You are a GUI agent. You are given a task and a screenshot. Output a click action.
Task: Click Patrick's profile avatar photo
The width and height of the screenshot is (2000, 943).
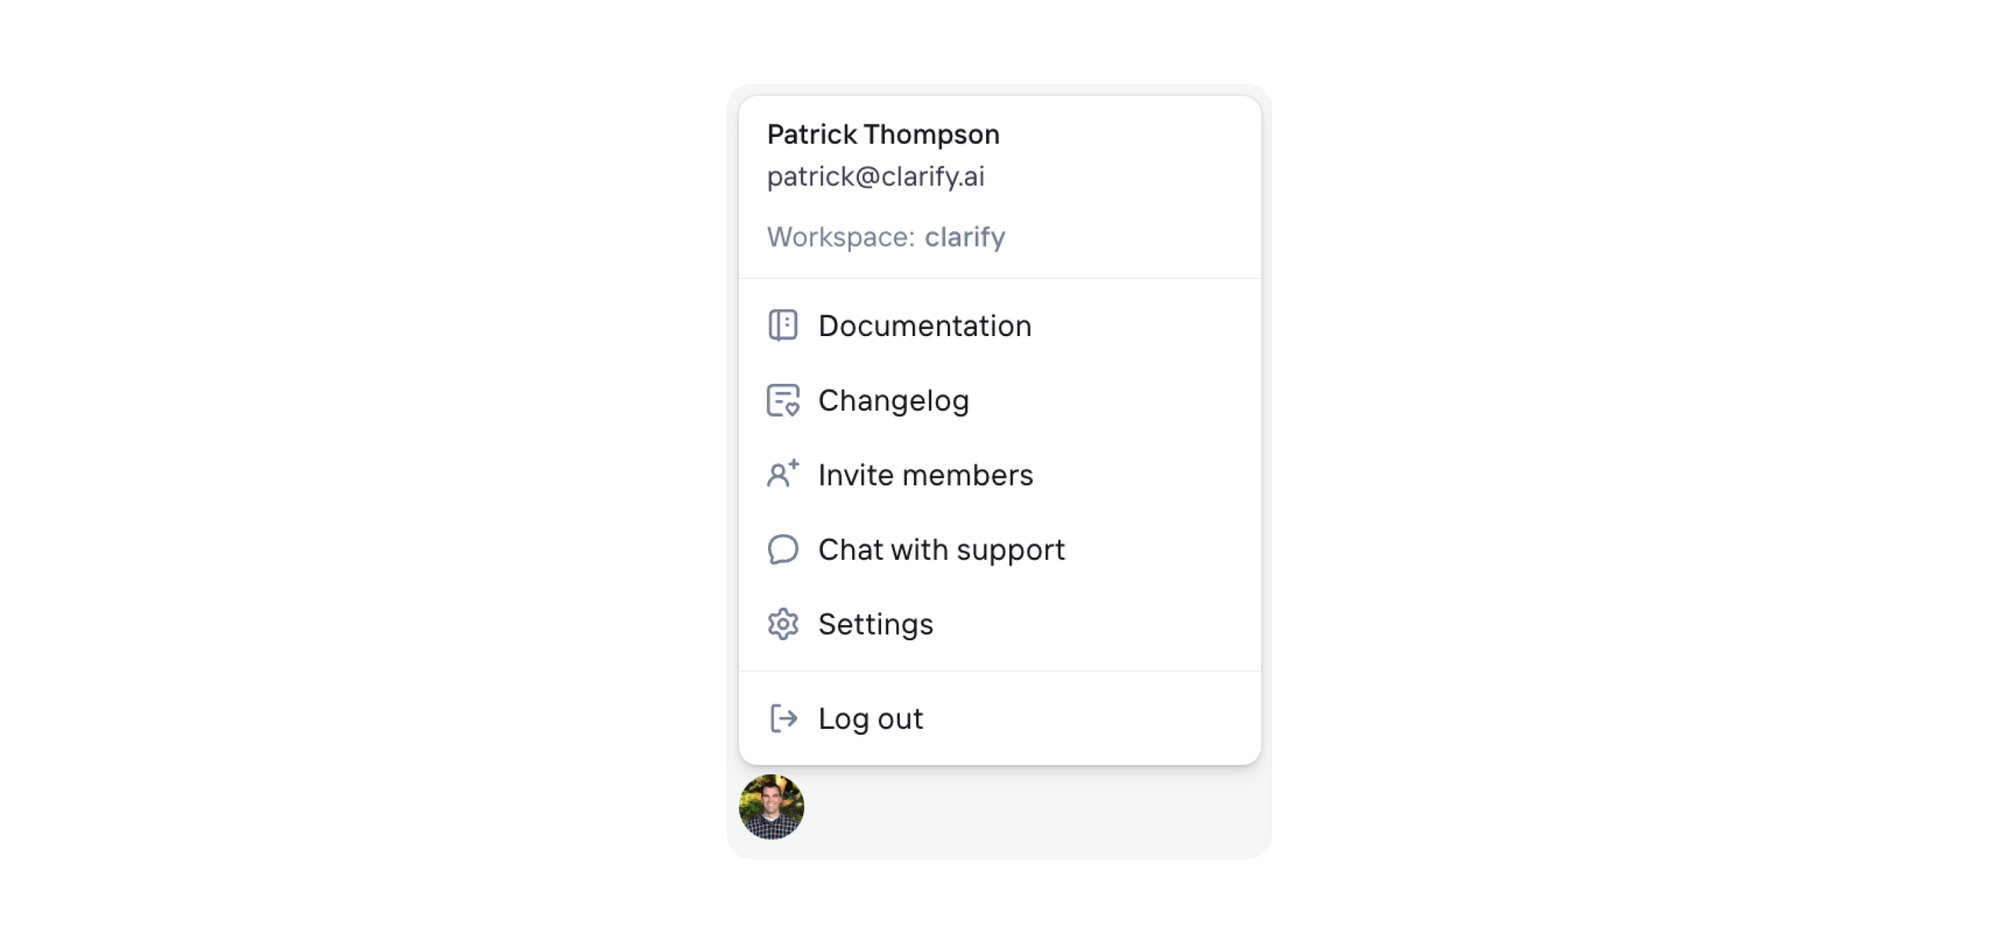771,807
